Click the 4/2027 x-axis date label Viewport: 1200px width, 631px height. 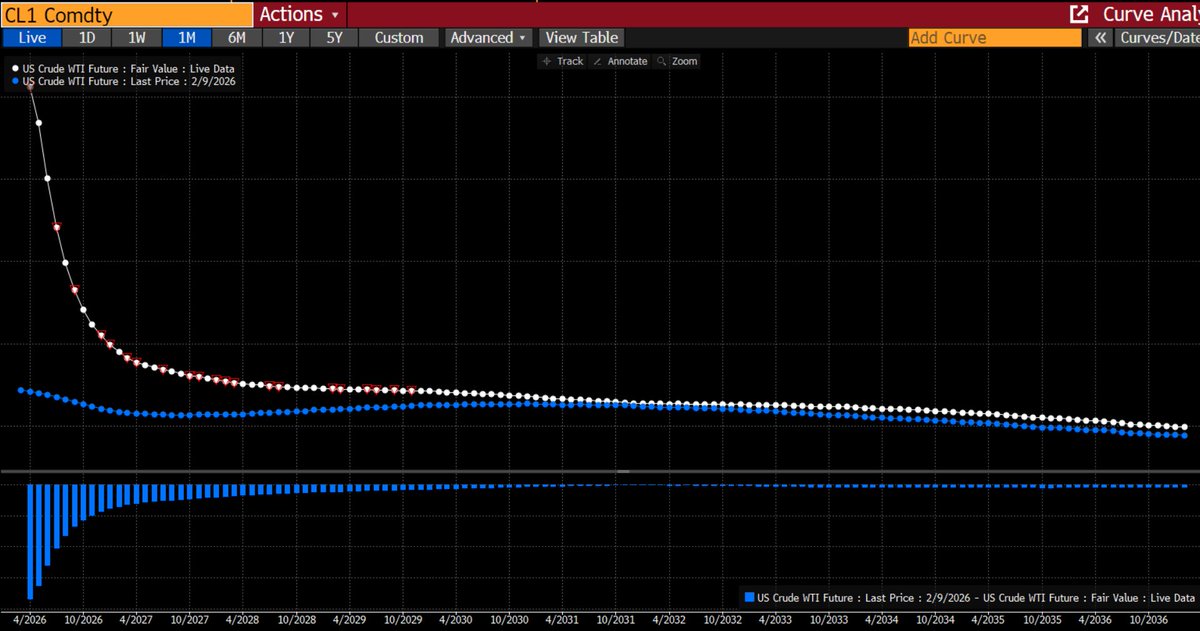pos(137,620)
